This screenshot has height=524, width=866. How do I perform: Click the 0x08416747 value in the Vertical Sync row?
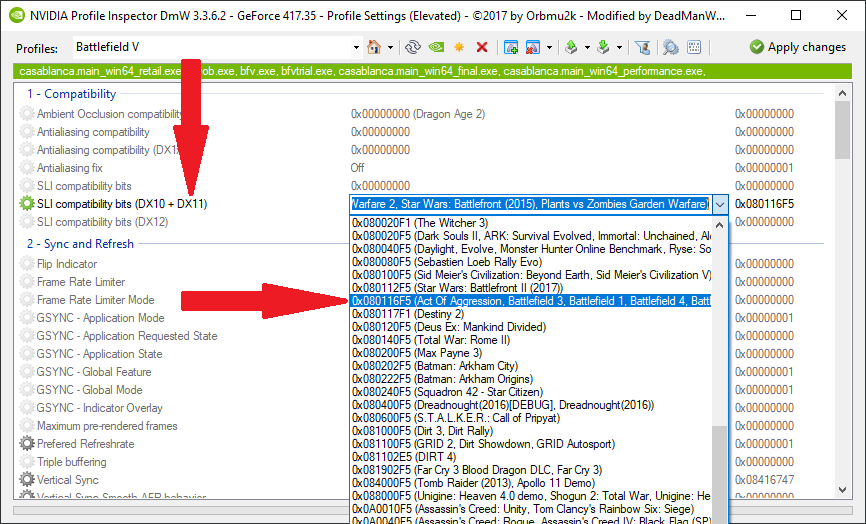(764, 480)
